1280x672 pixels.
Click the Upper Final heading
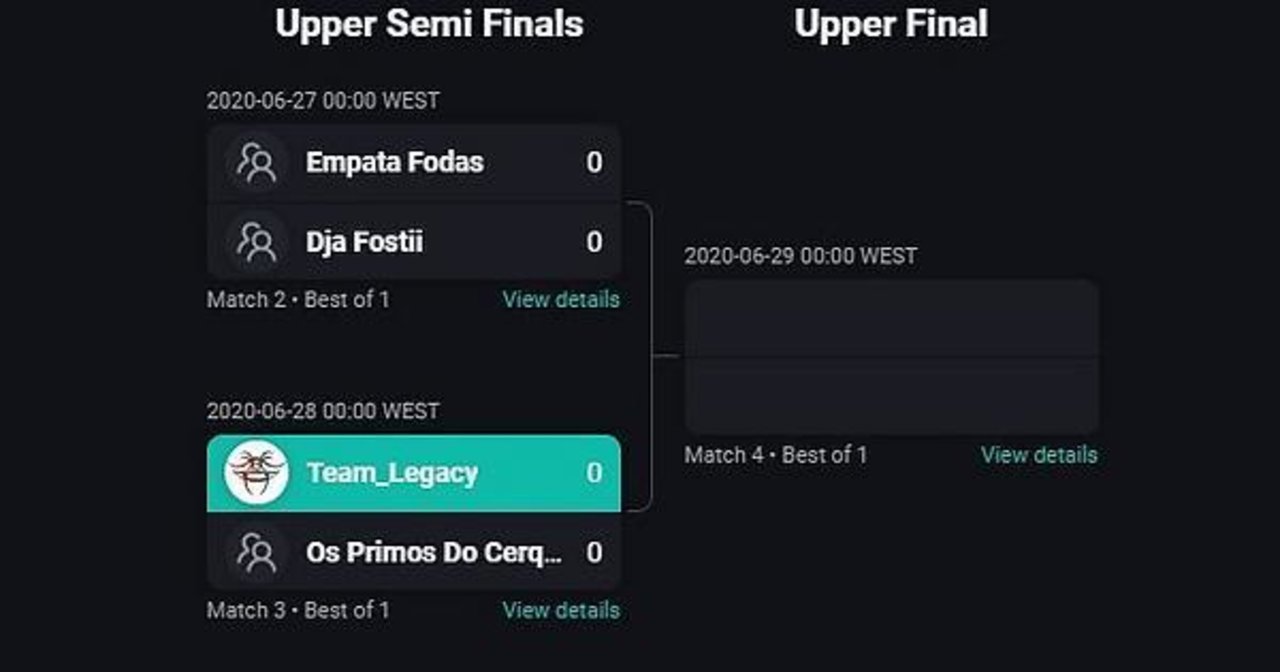(x=890, y=24)
